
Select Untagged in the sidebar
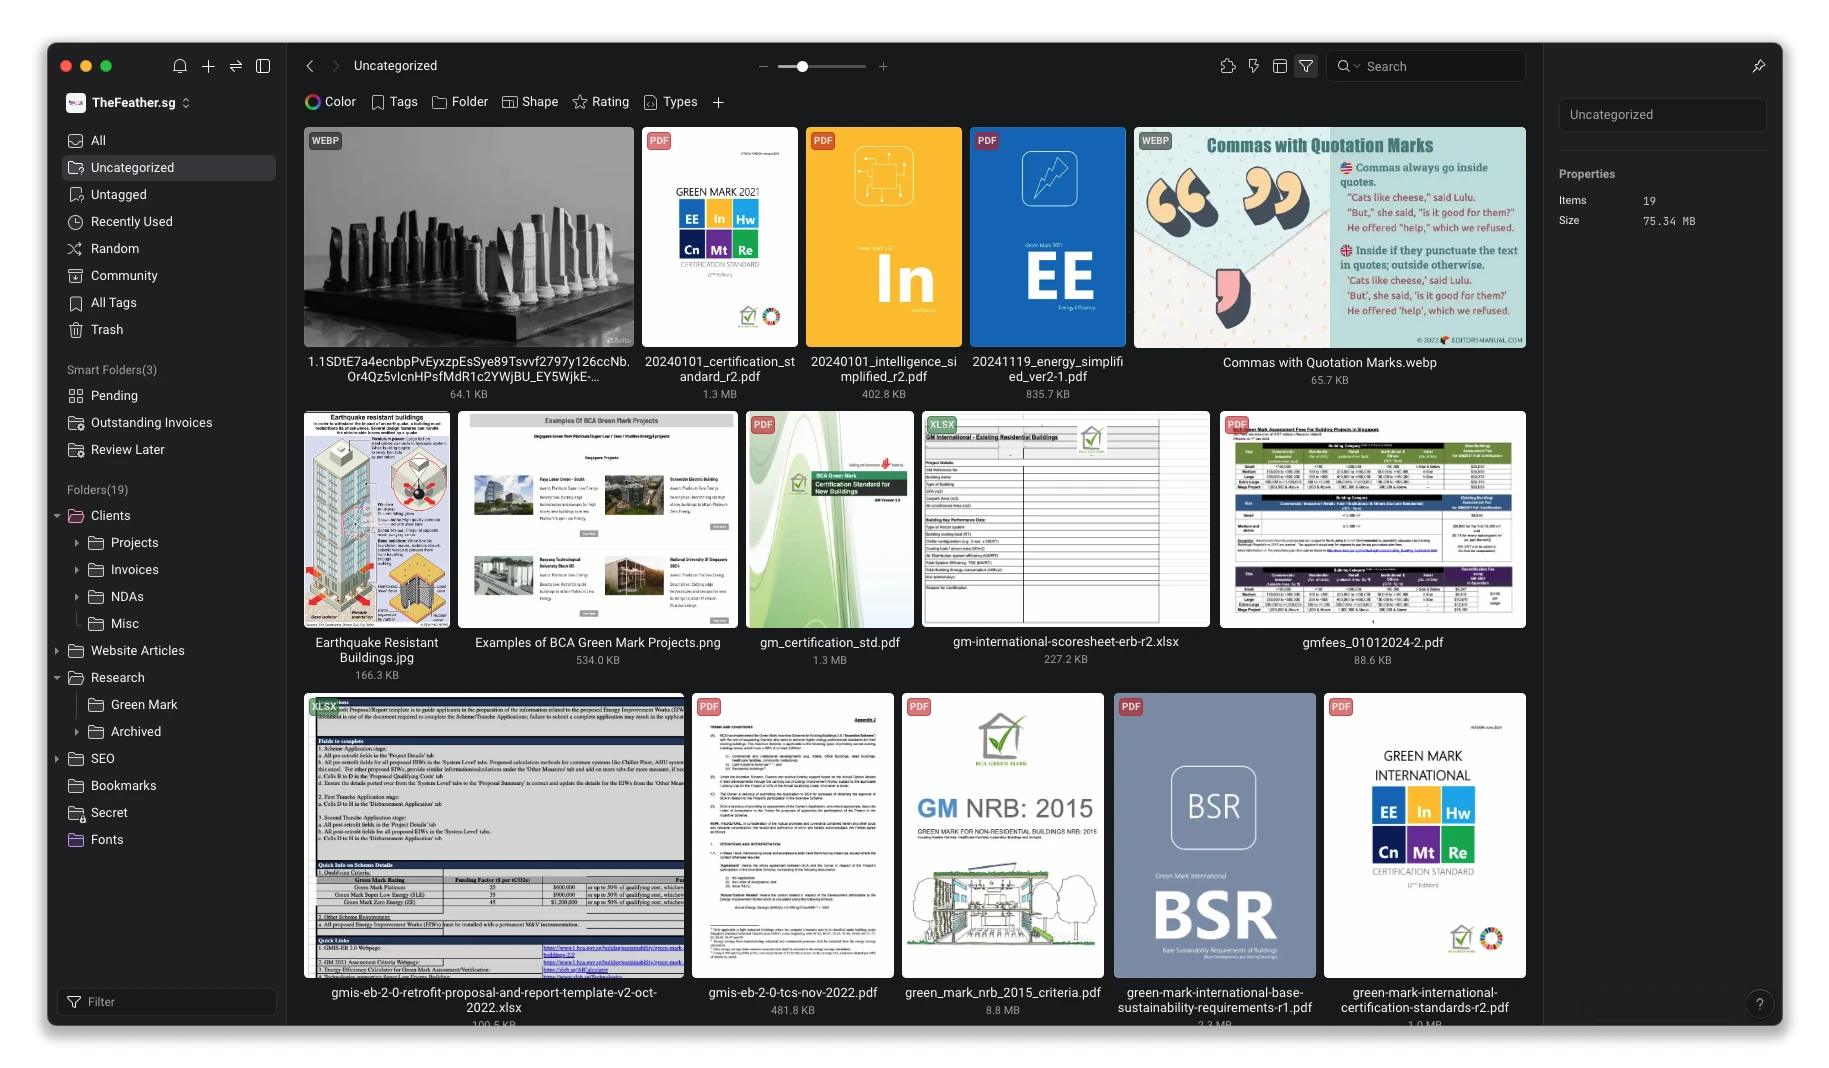169,195
